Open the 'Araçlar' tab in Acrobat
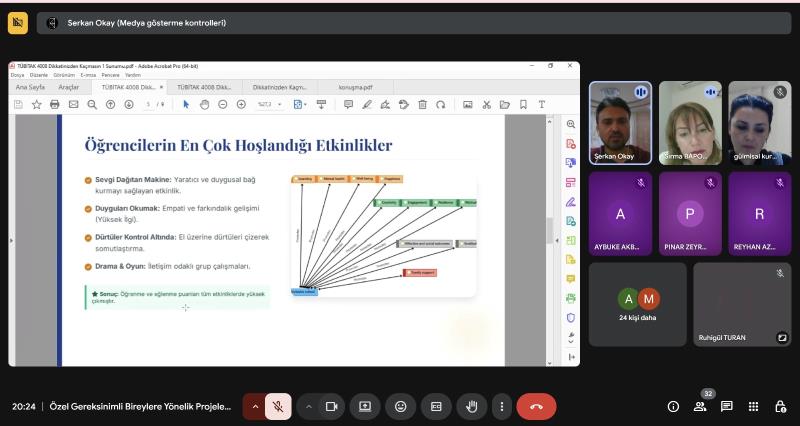This screenshot has height=426, width=800. coord(68,87)
